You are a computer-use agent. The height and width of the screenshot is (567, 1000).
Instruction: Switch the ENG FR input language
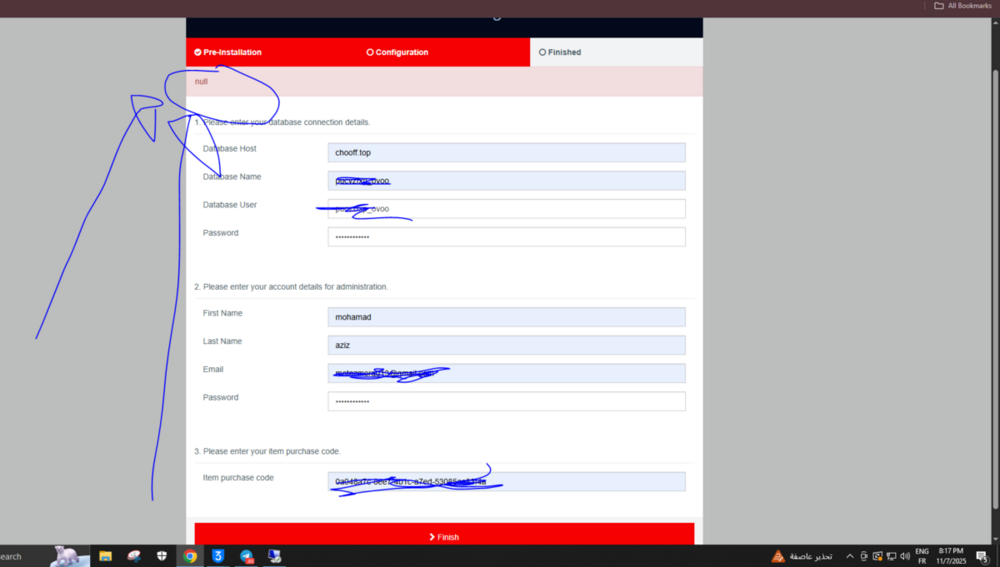tap(922, 556)
